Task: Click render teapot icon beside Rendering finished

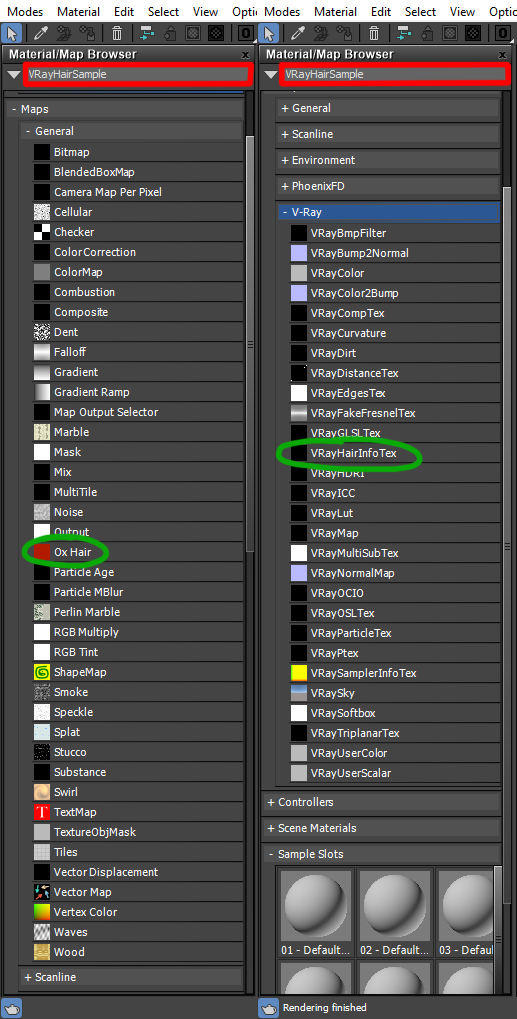Action: coord(269,1008)
